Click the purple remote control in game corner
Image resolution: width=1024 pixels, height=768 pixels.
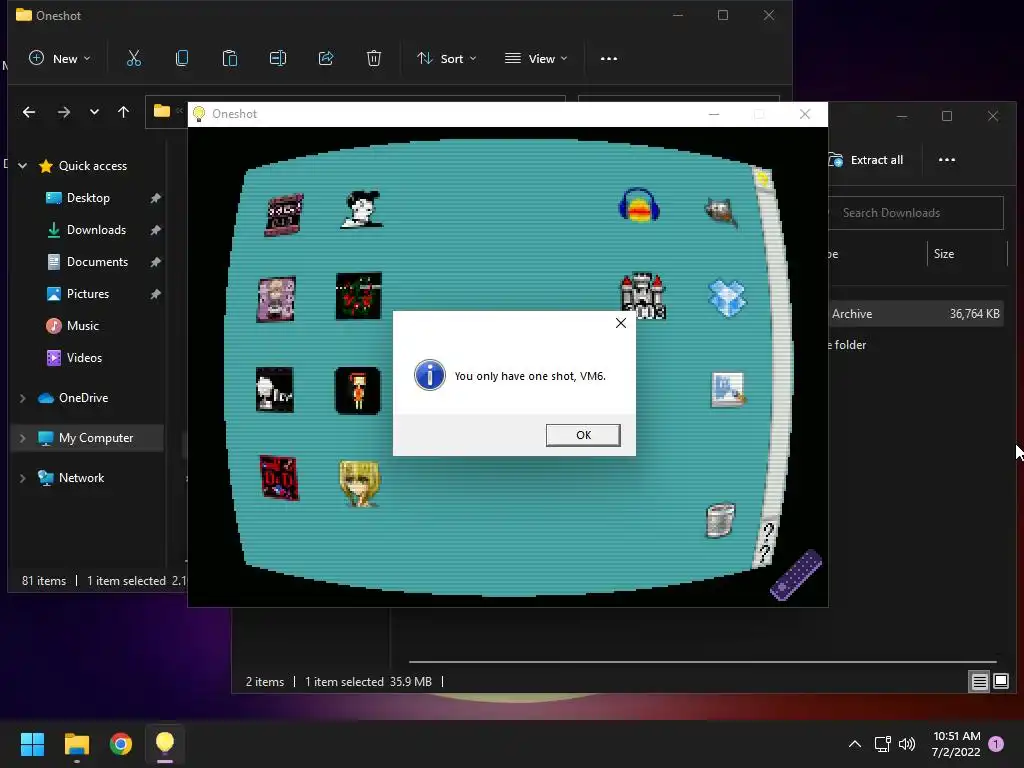coord(795,575)
